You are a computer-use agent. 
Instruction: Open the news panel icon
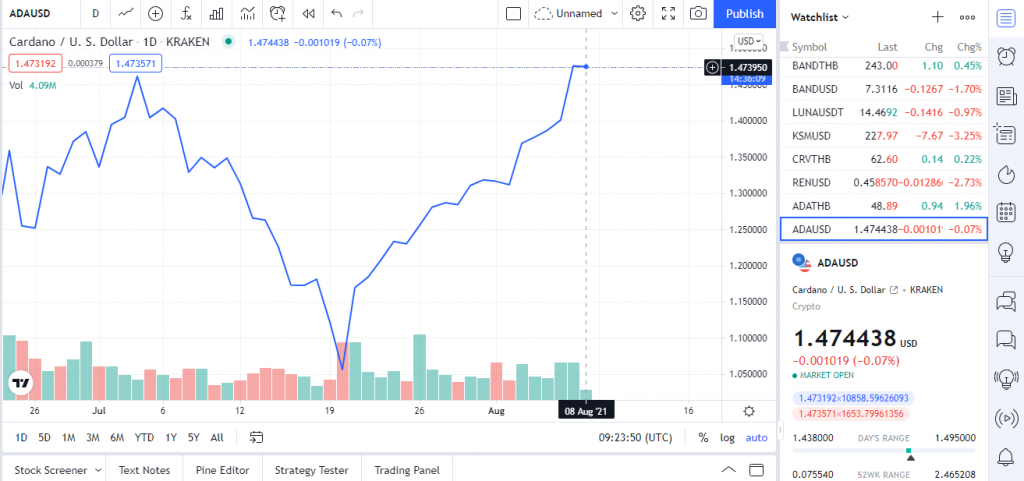tap(1006, 97)
